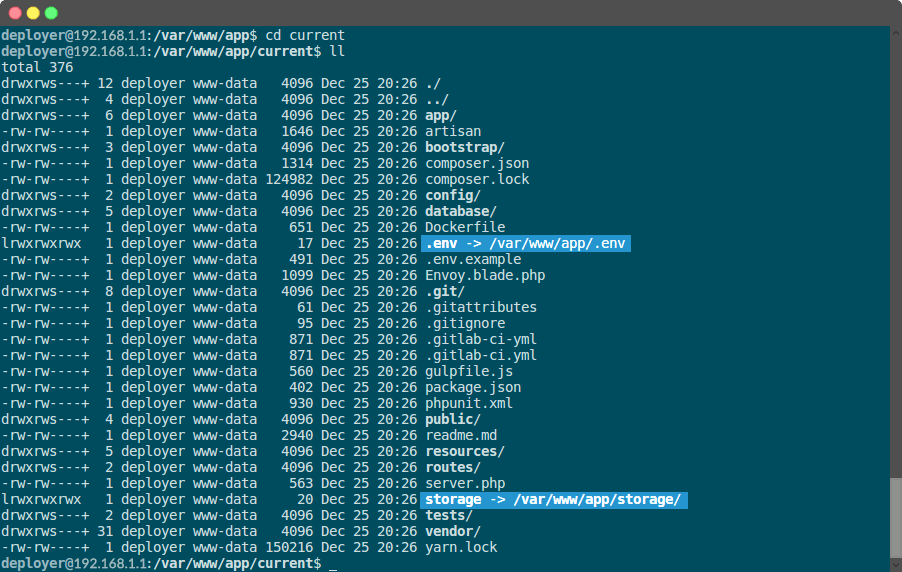Click the highlighted .env symlink entry

tap(526, 243)
